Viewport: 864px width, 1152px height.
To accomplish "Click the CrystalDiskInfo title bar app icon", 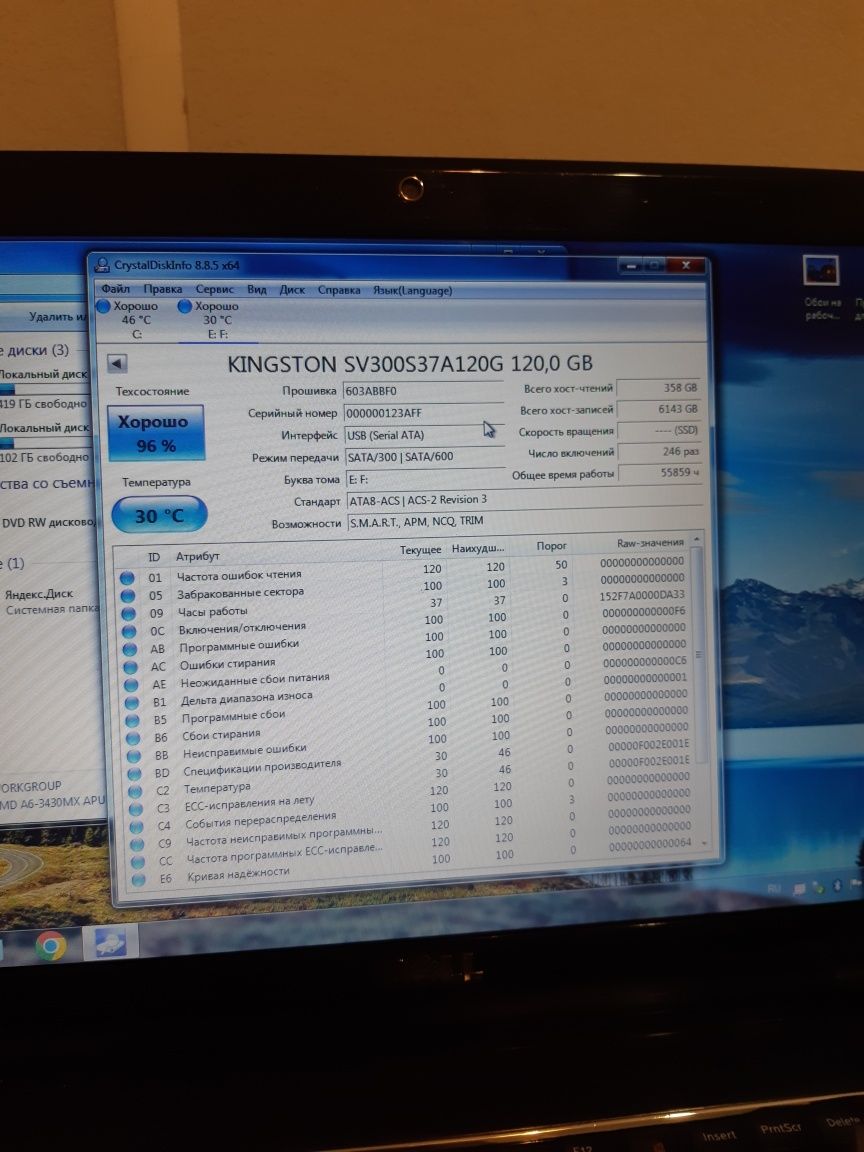I will pos(102,264).
